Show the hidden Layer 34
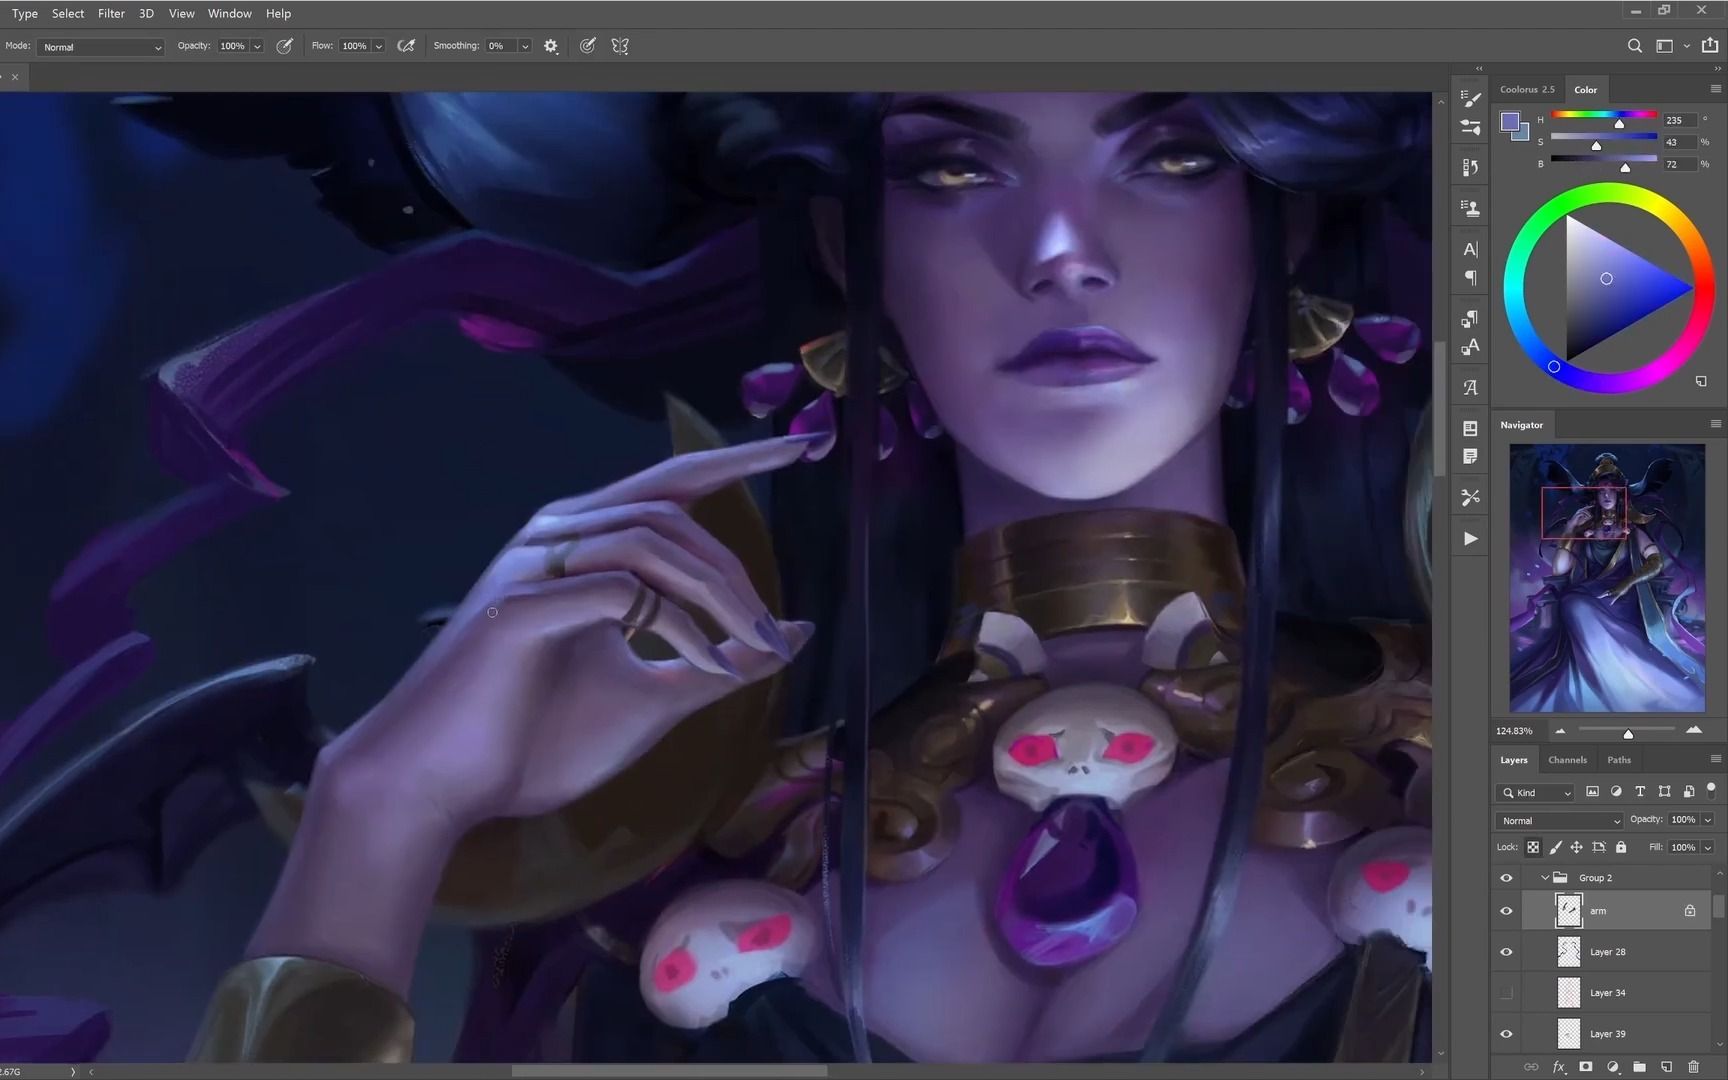The width and height of the screenshot is (1728, 1080). tap(1506, 993)
